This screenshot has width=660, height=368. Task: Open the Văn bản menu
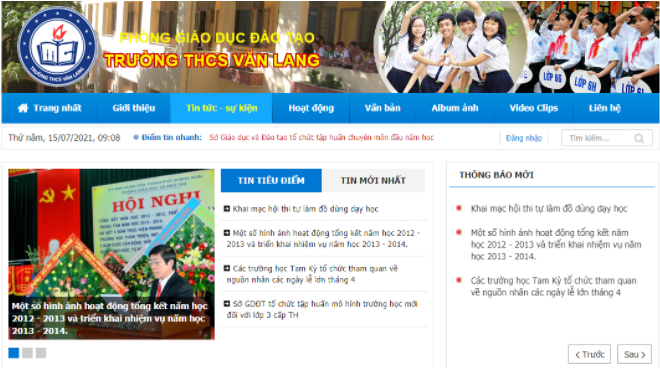[x=383, y=108]
